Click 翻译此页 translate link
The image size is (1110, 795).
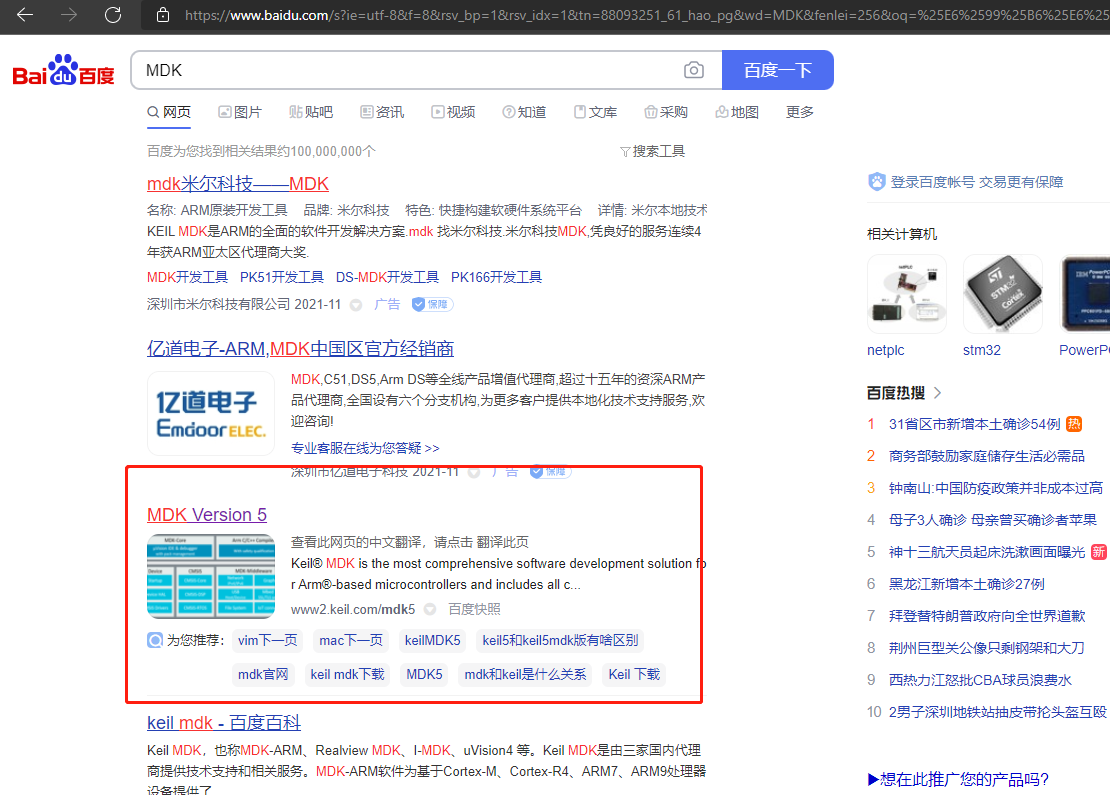(503, 542)
